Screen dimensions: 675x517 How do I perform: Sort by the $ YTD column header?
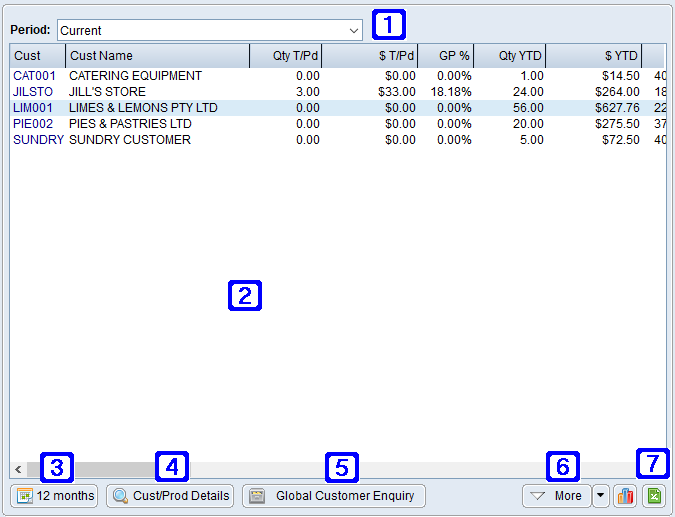click(x=594, y=56)
